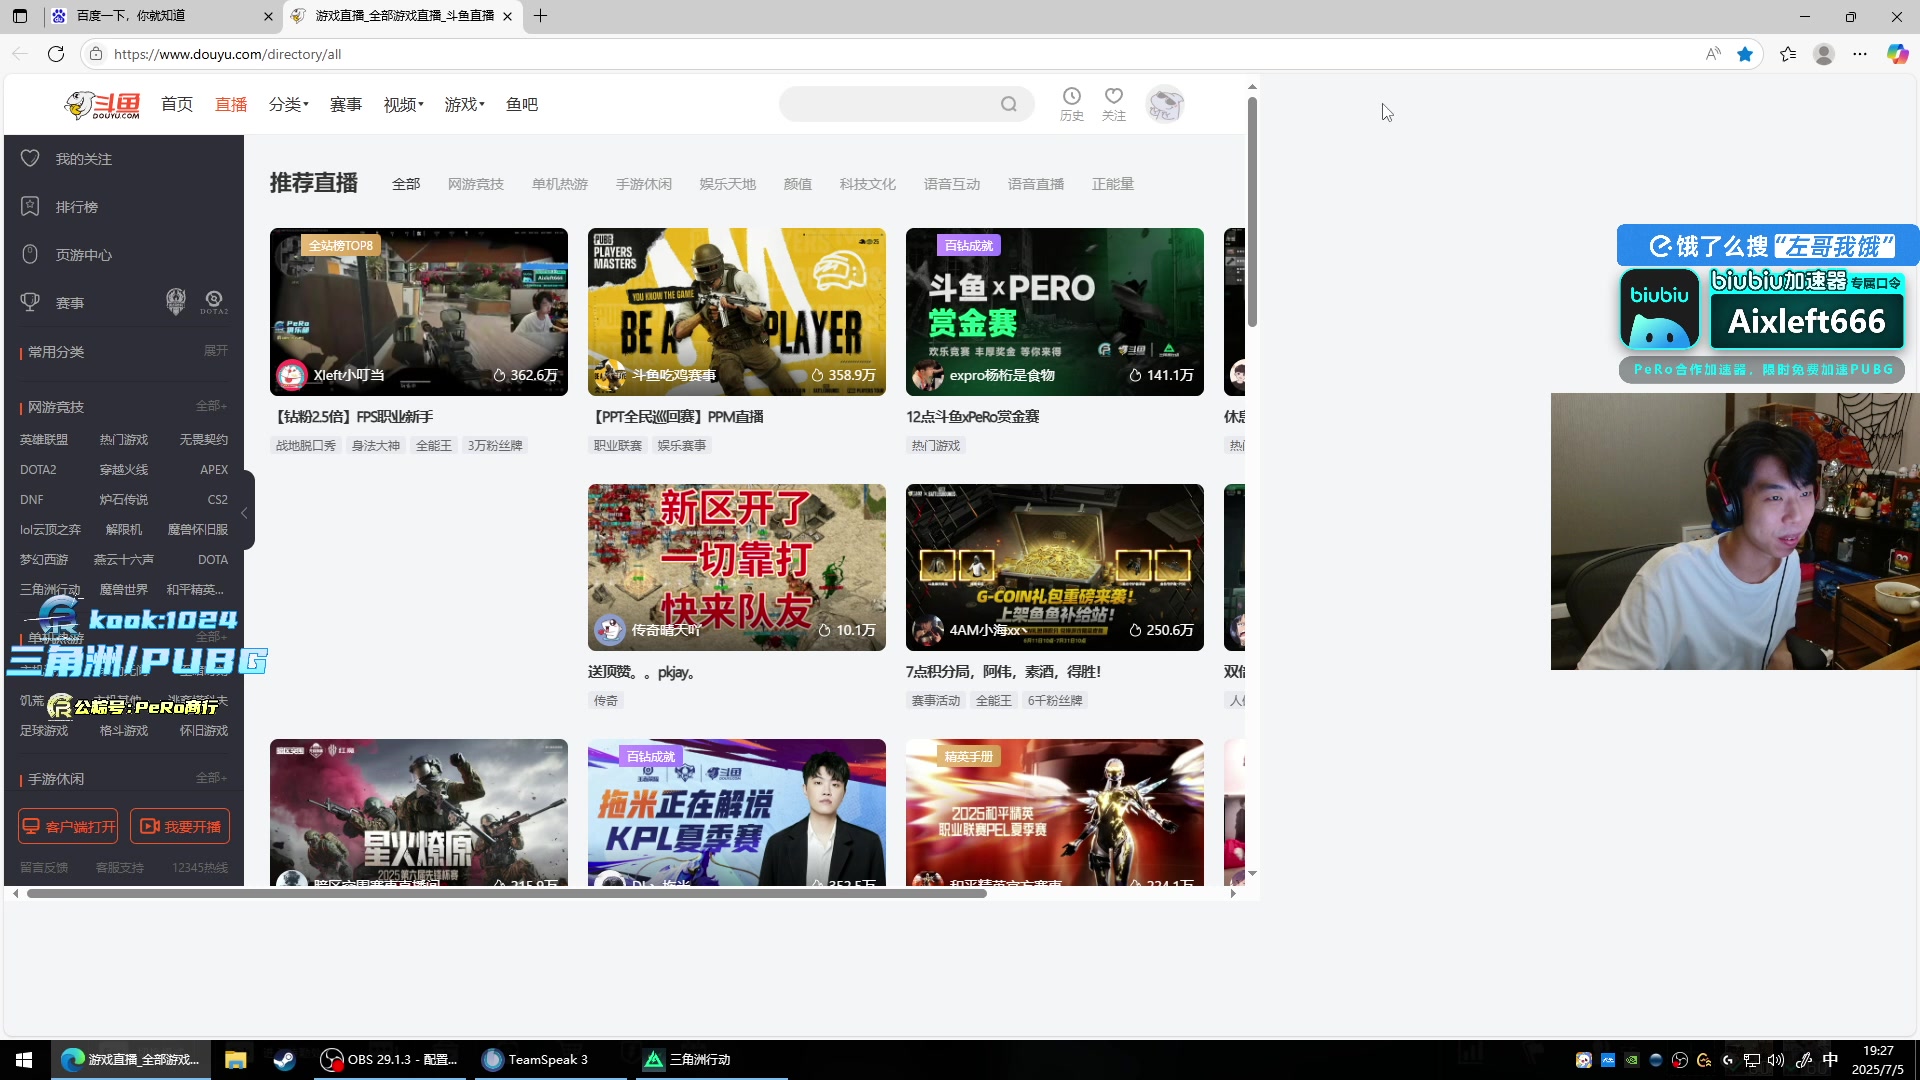Select the 网游竞技 category tab
The image size is (1920, 1080).
(476, 184)
